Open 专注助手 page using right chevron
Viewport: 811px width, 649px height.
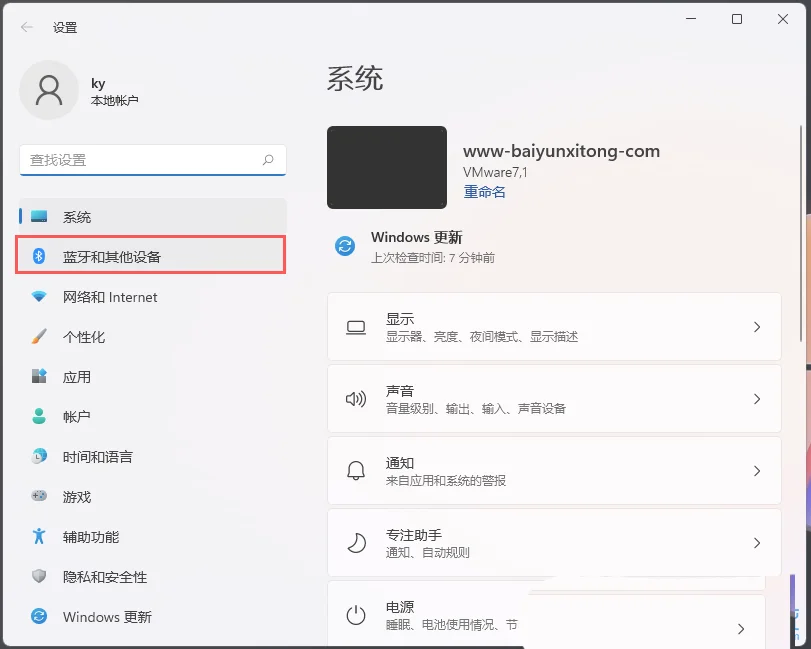[757, 543]
